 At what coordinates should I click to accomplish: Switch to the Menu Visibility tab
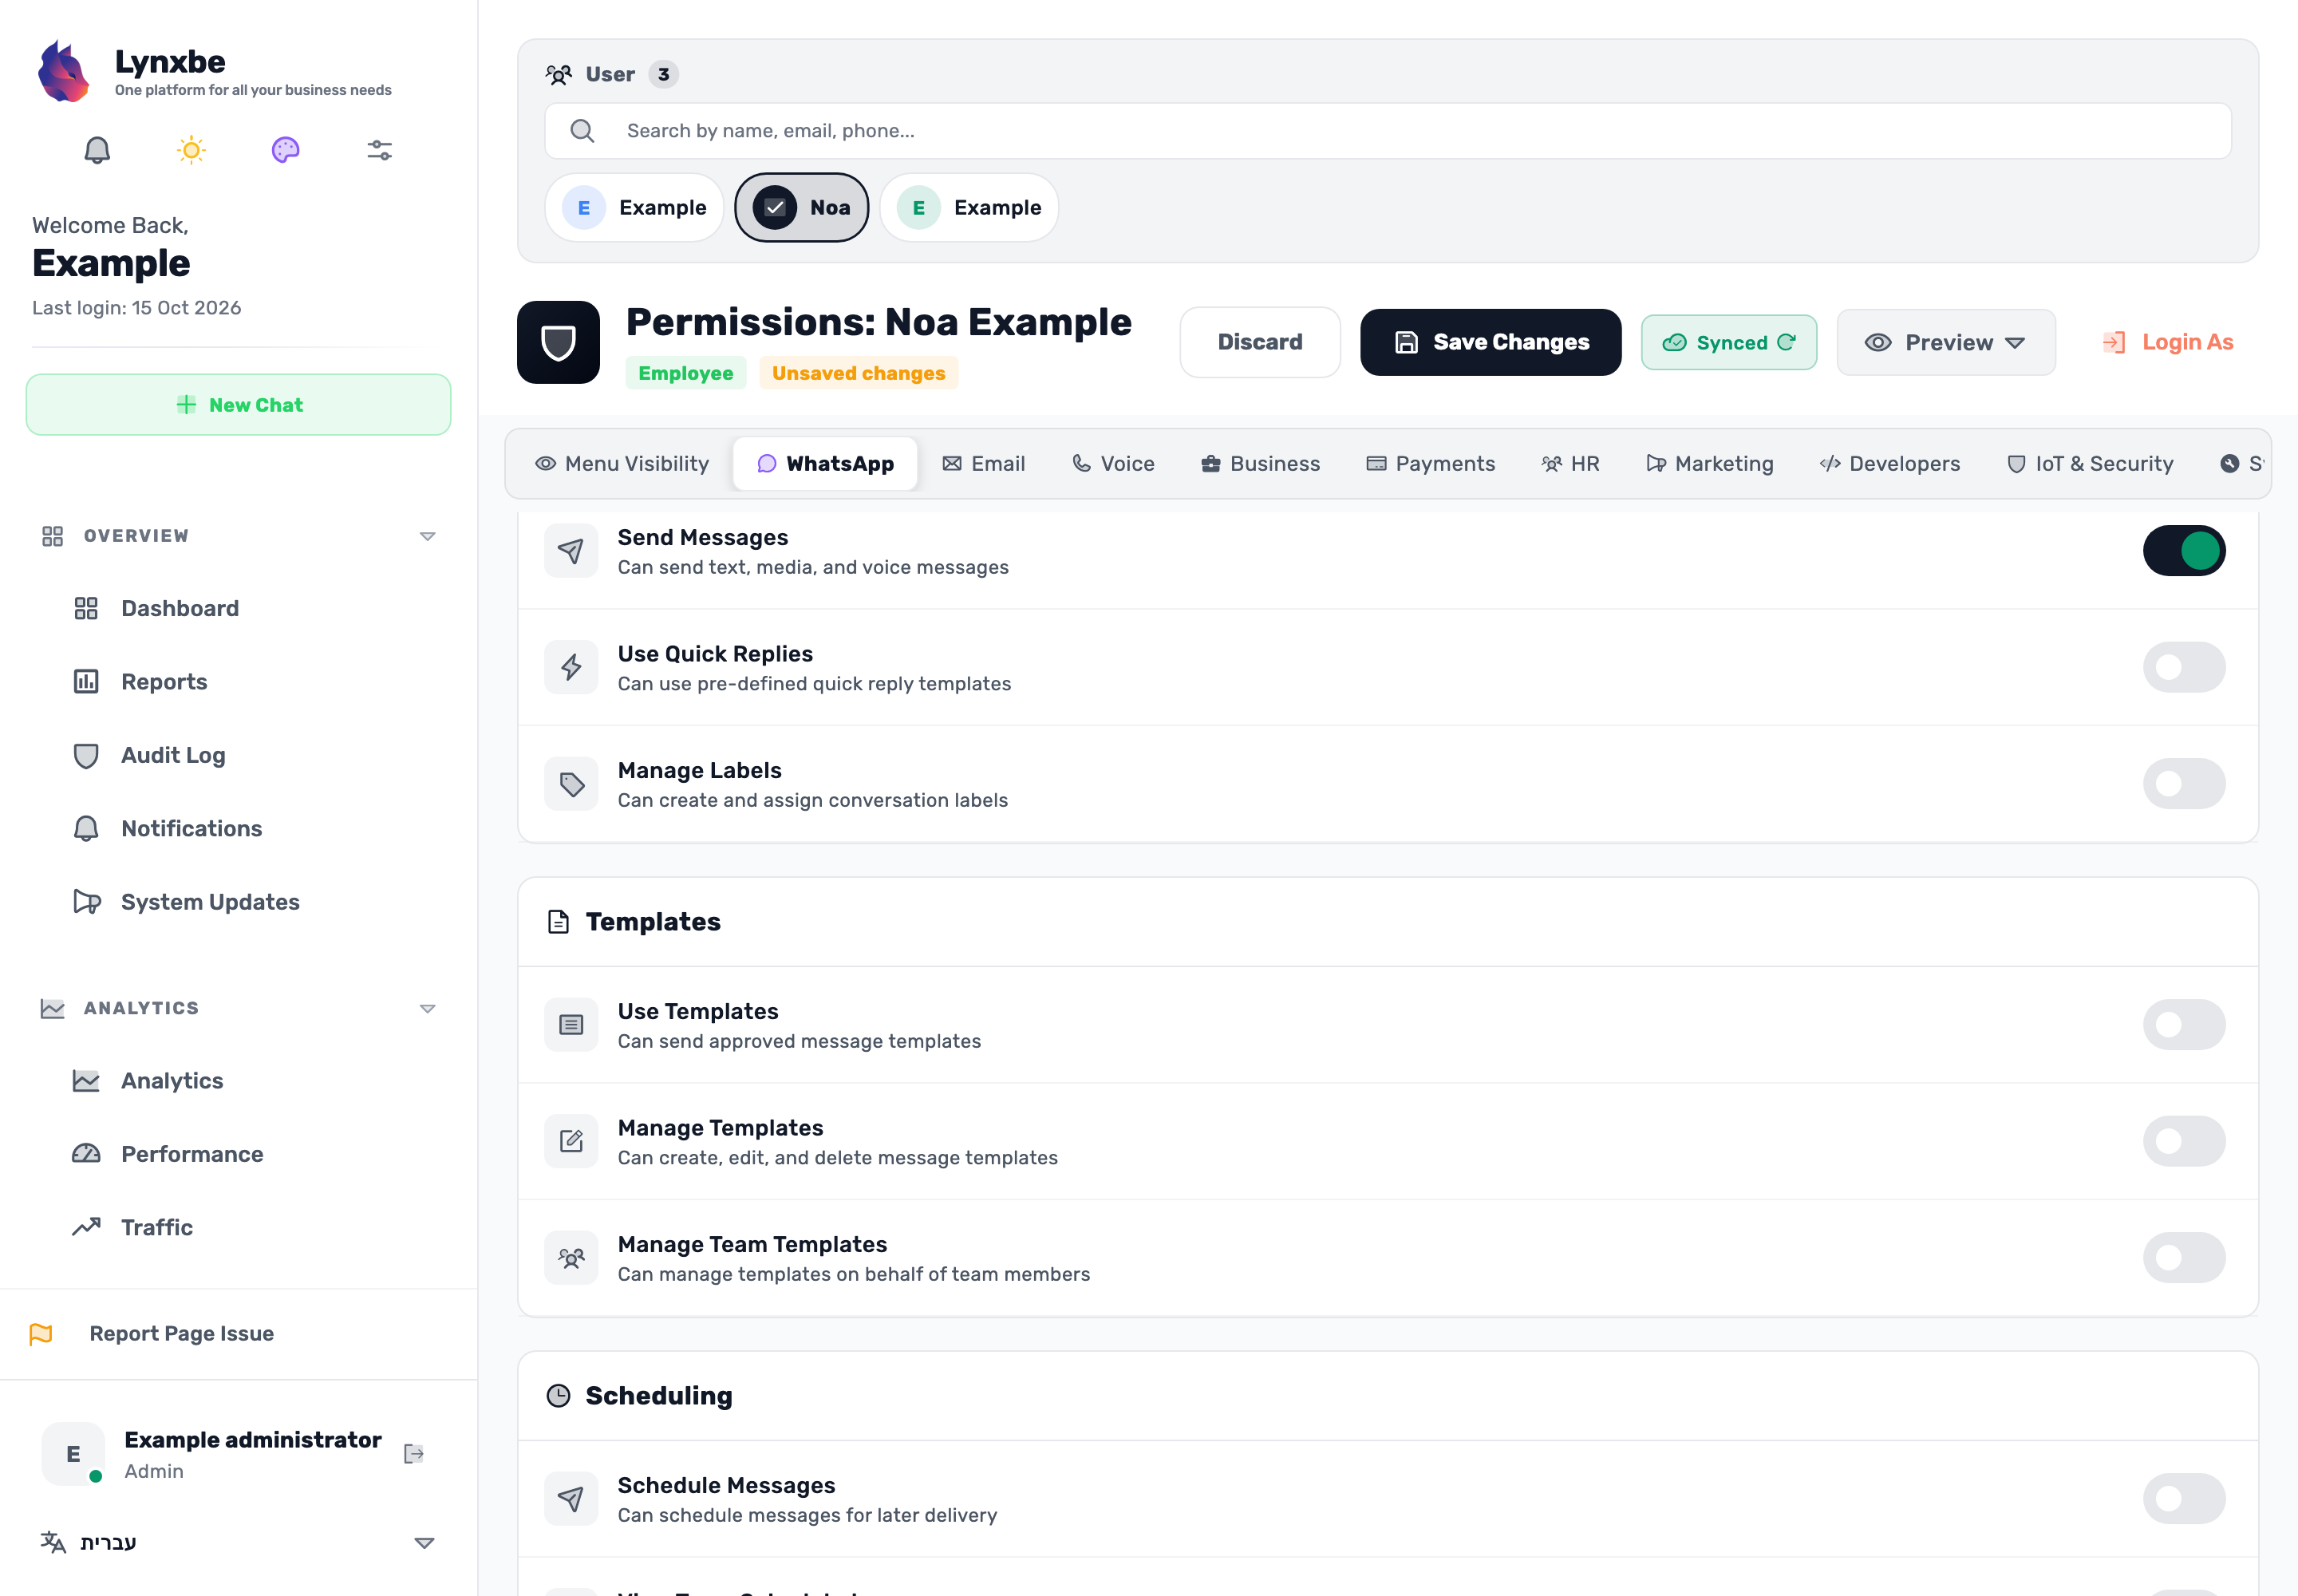(x=622, y=464)
